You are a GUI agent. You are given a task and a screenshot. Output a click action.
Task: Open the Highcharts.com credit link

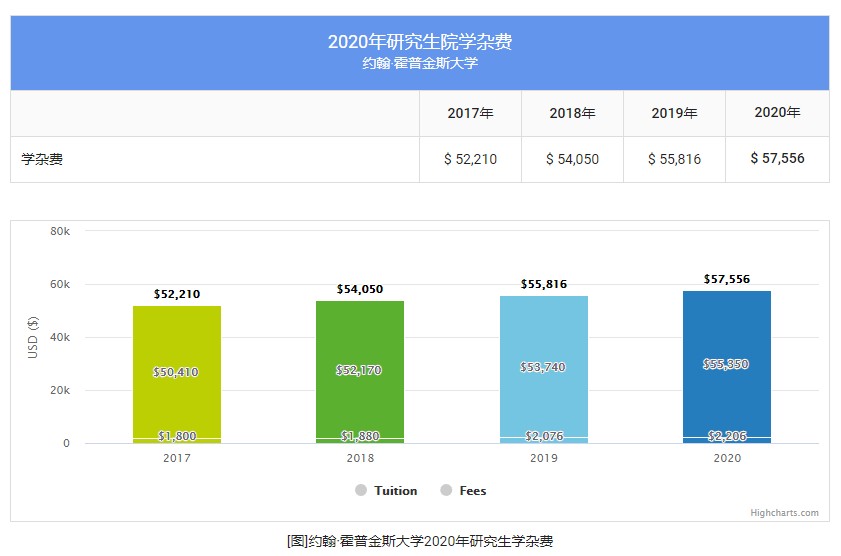784,513
